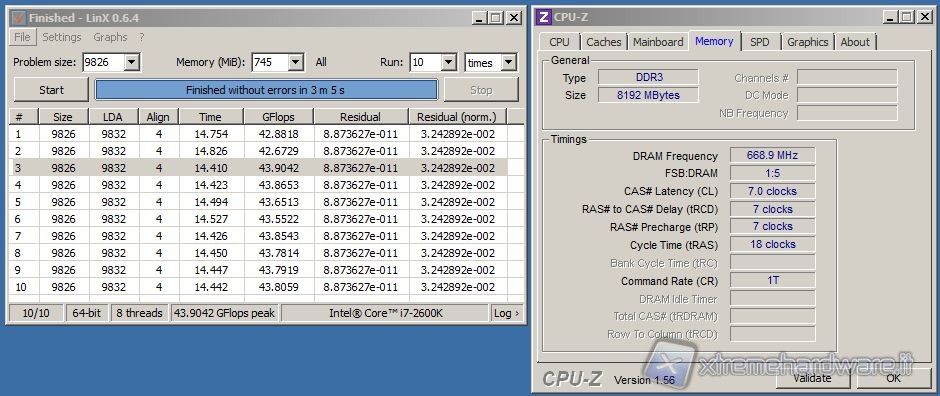This screenshot has width=940, height=396.
Task: Click the GFlops column header
Action: click(278, 117)
